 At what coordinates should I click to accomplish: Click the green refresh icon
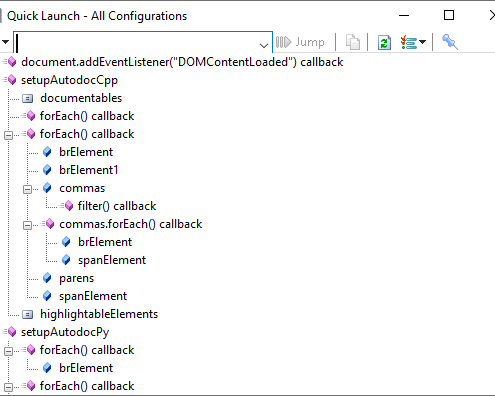click(384, 43)
